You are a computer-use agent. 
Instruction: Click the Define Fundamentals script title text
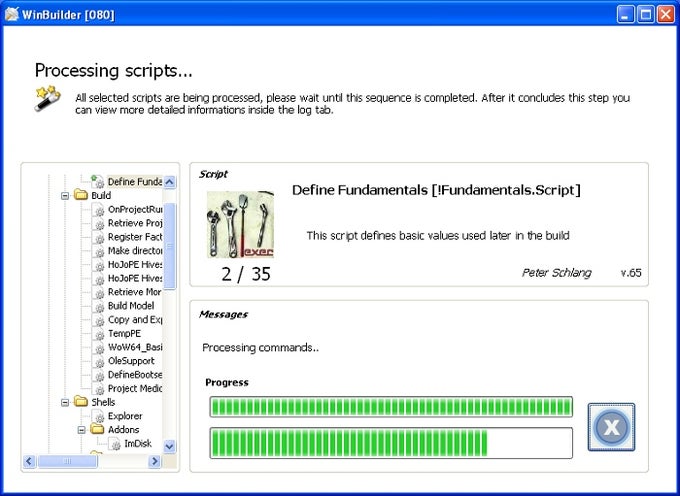[x=436, y=190]
